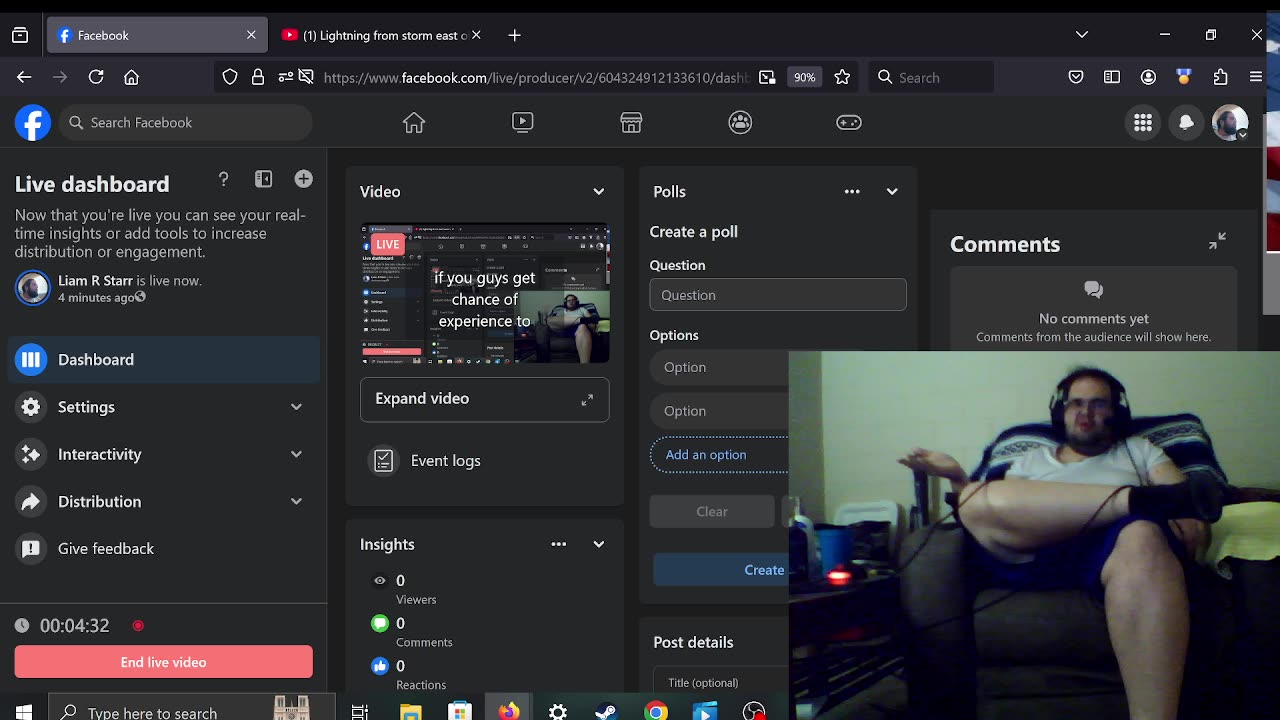This screenshot has height=720, width=1280.
Task: Open Microsoft Store from the taskbar
Action: pos(460,711)
